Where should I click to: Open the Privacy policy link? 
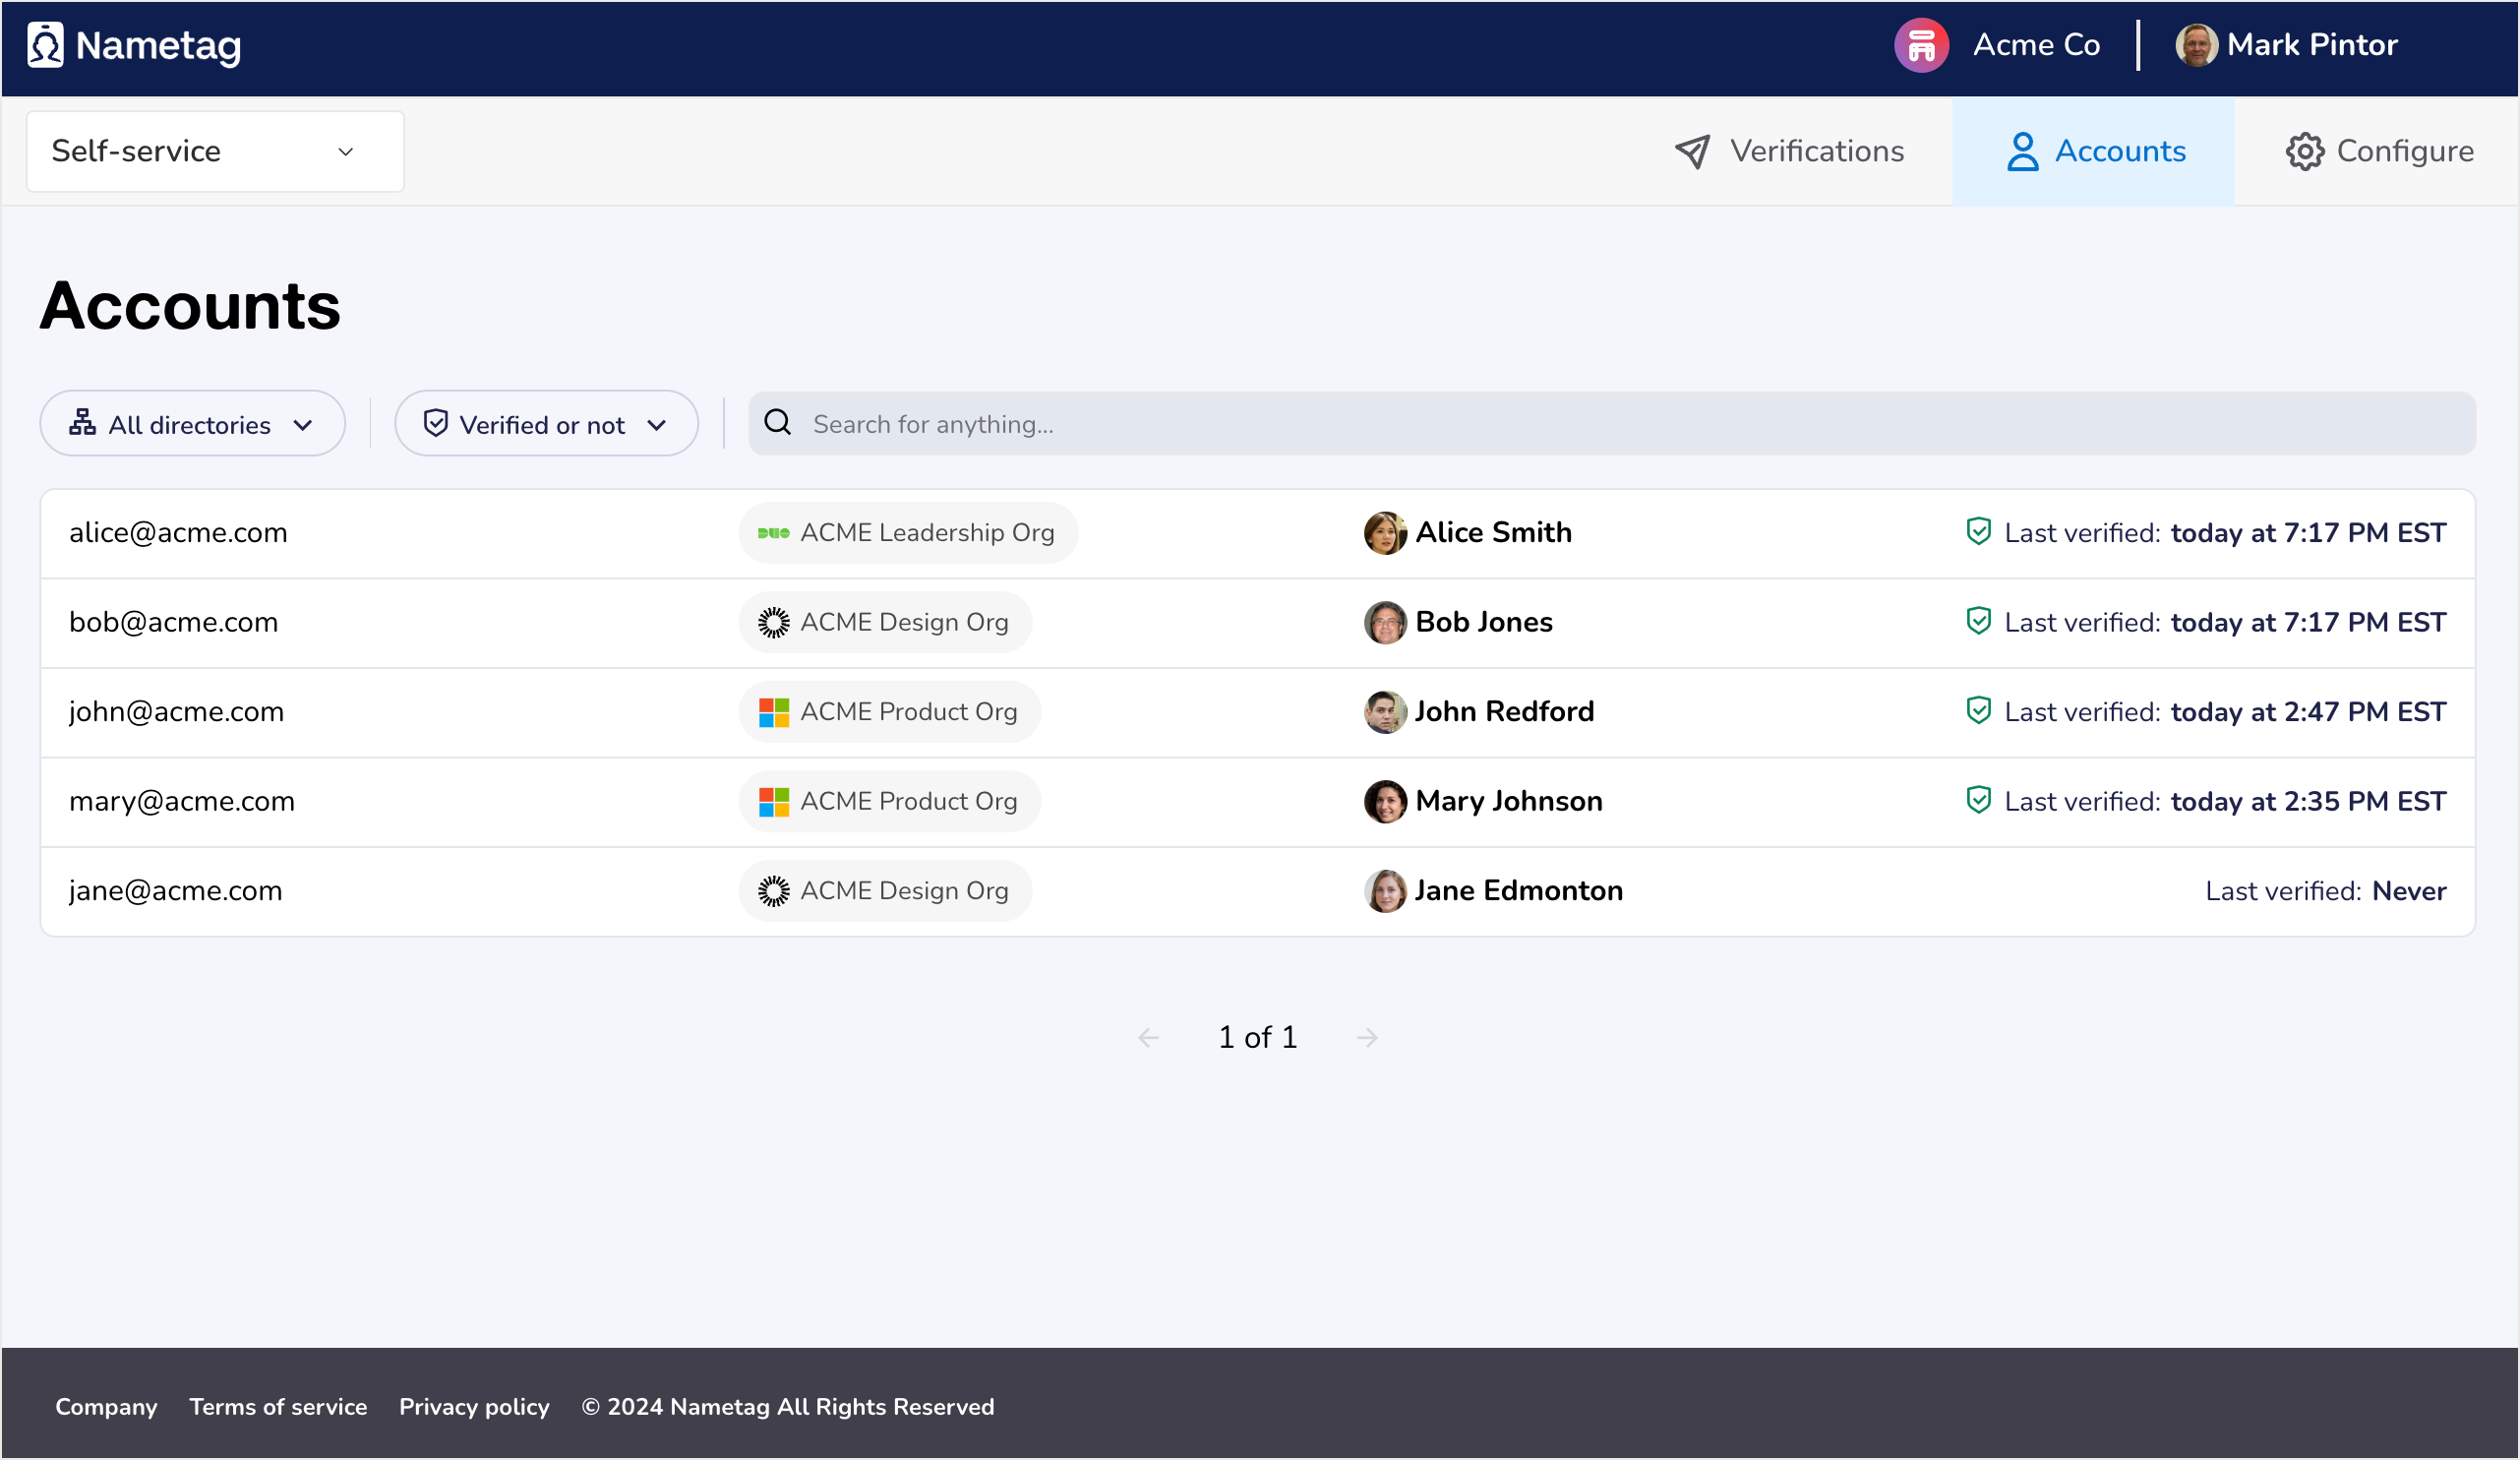click(474, 1407)
